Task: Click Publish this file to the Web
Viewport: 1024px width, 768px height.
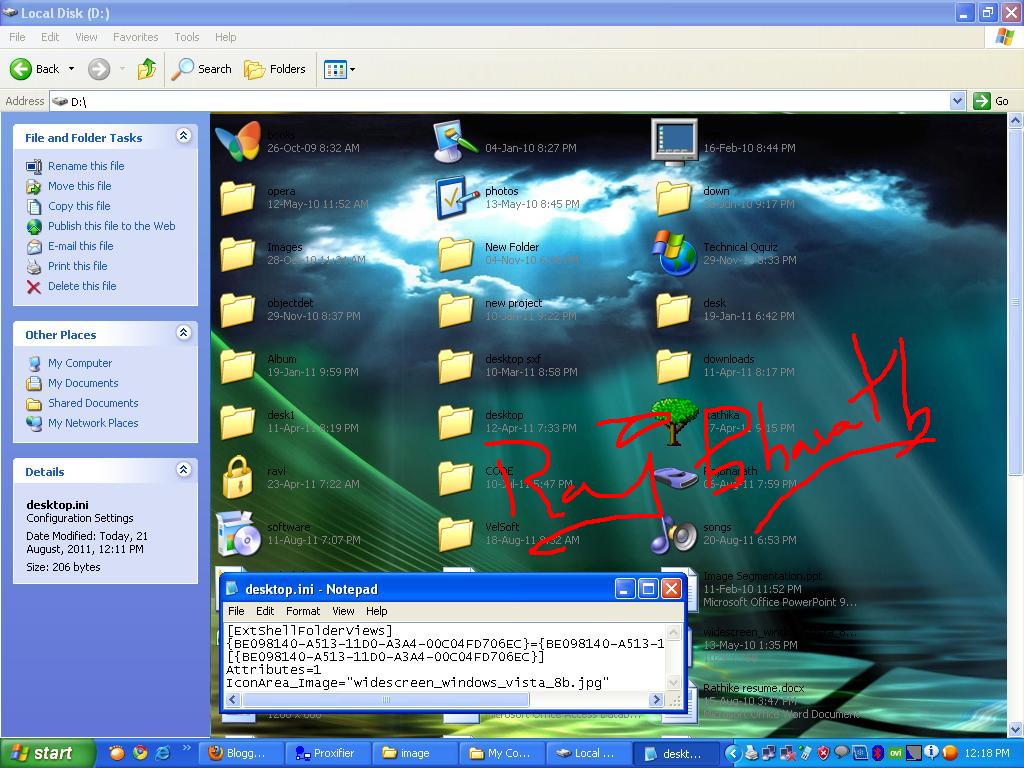Action: point(111,226)
